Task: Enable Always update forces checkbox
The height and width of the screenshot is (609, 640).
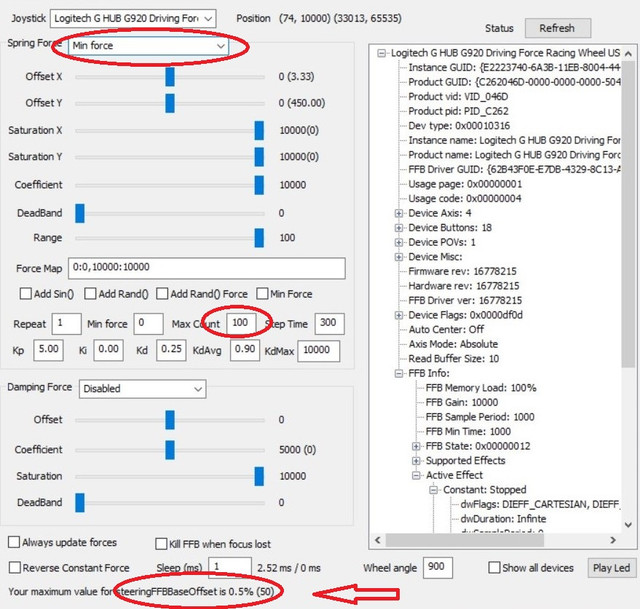Action: [x=14, y=543]
